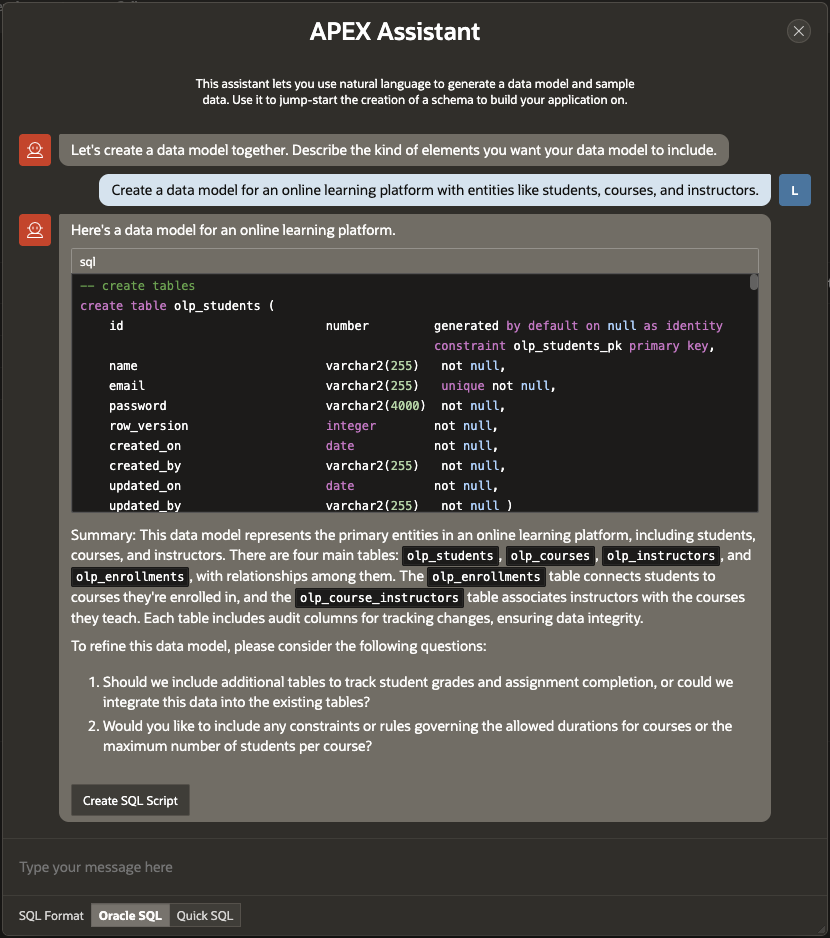The width and height of the screenshot is (830, 938).
Task: Click the assistant avatar beside the greeting message
Action: tap(35, 151)
